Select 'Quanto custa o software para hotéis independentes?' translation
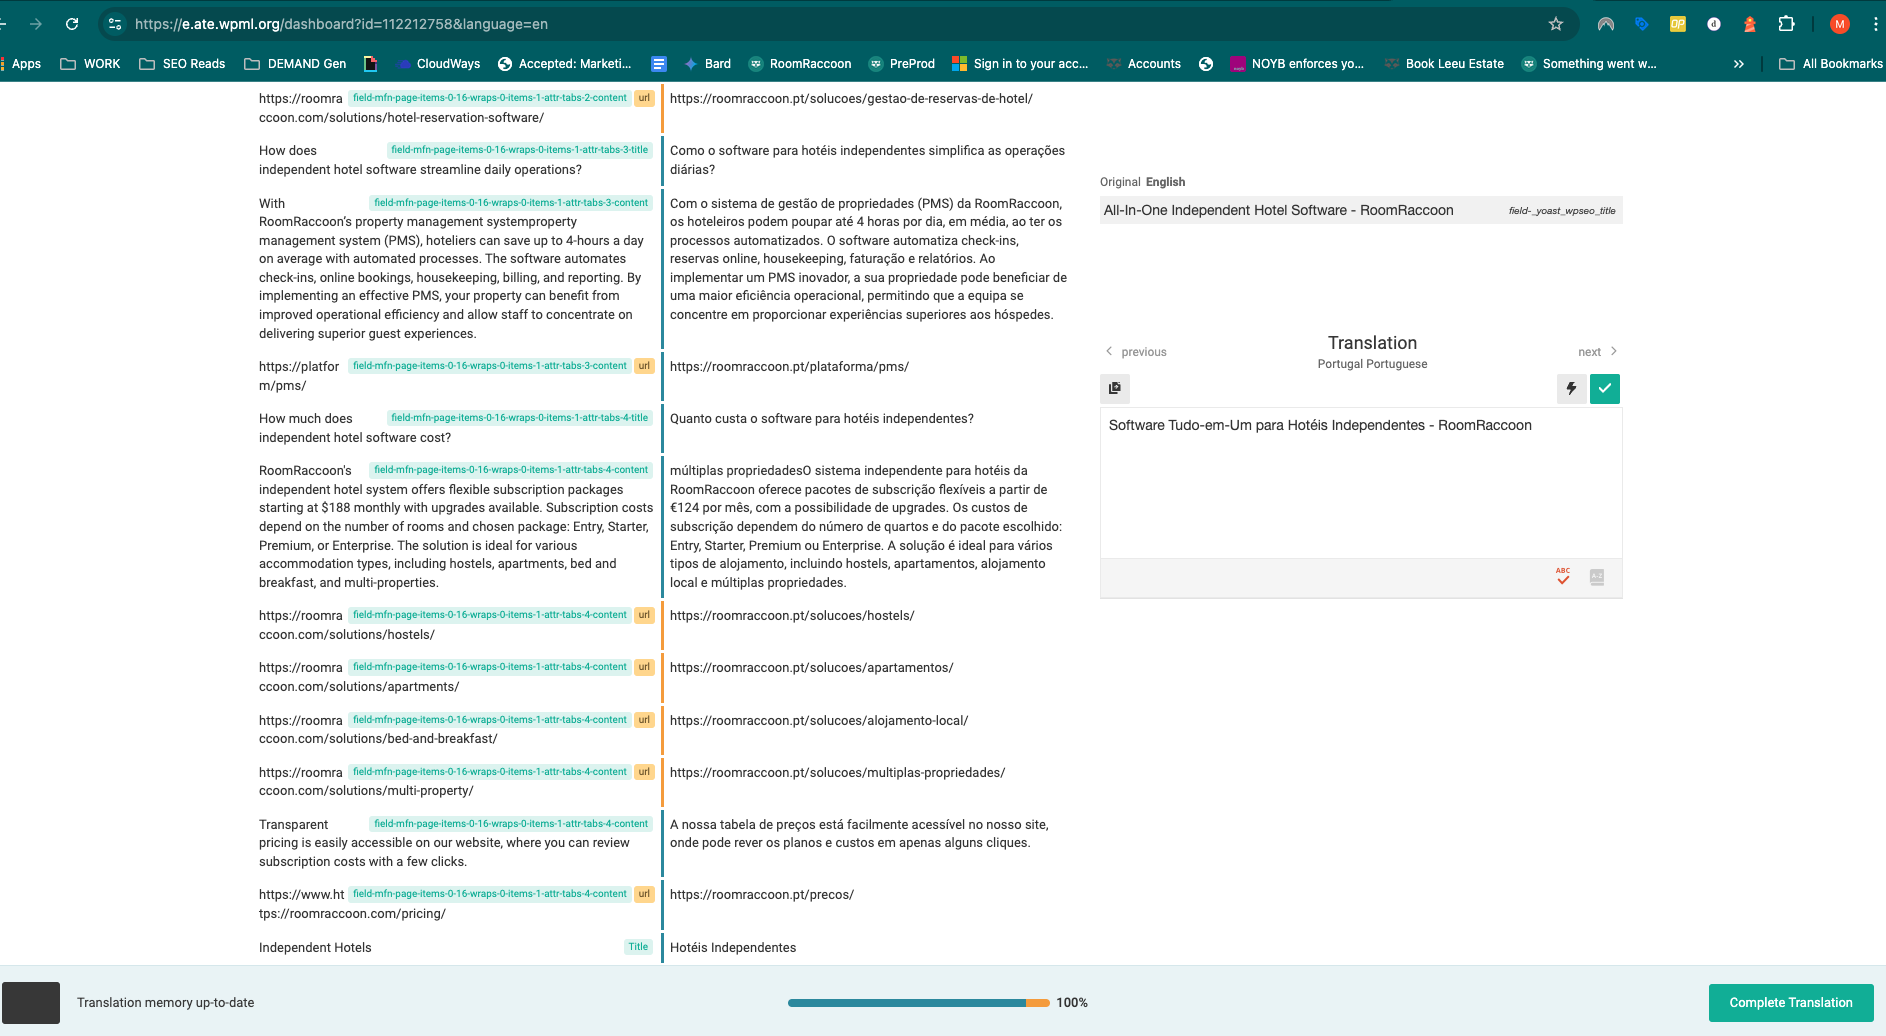This screenshot has height=1036, width=1886. coord(821,419)
